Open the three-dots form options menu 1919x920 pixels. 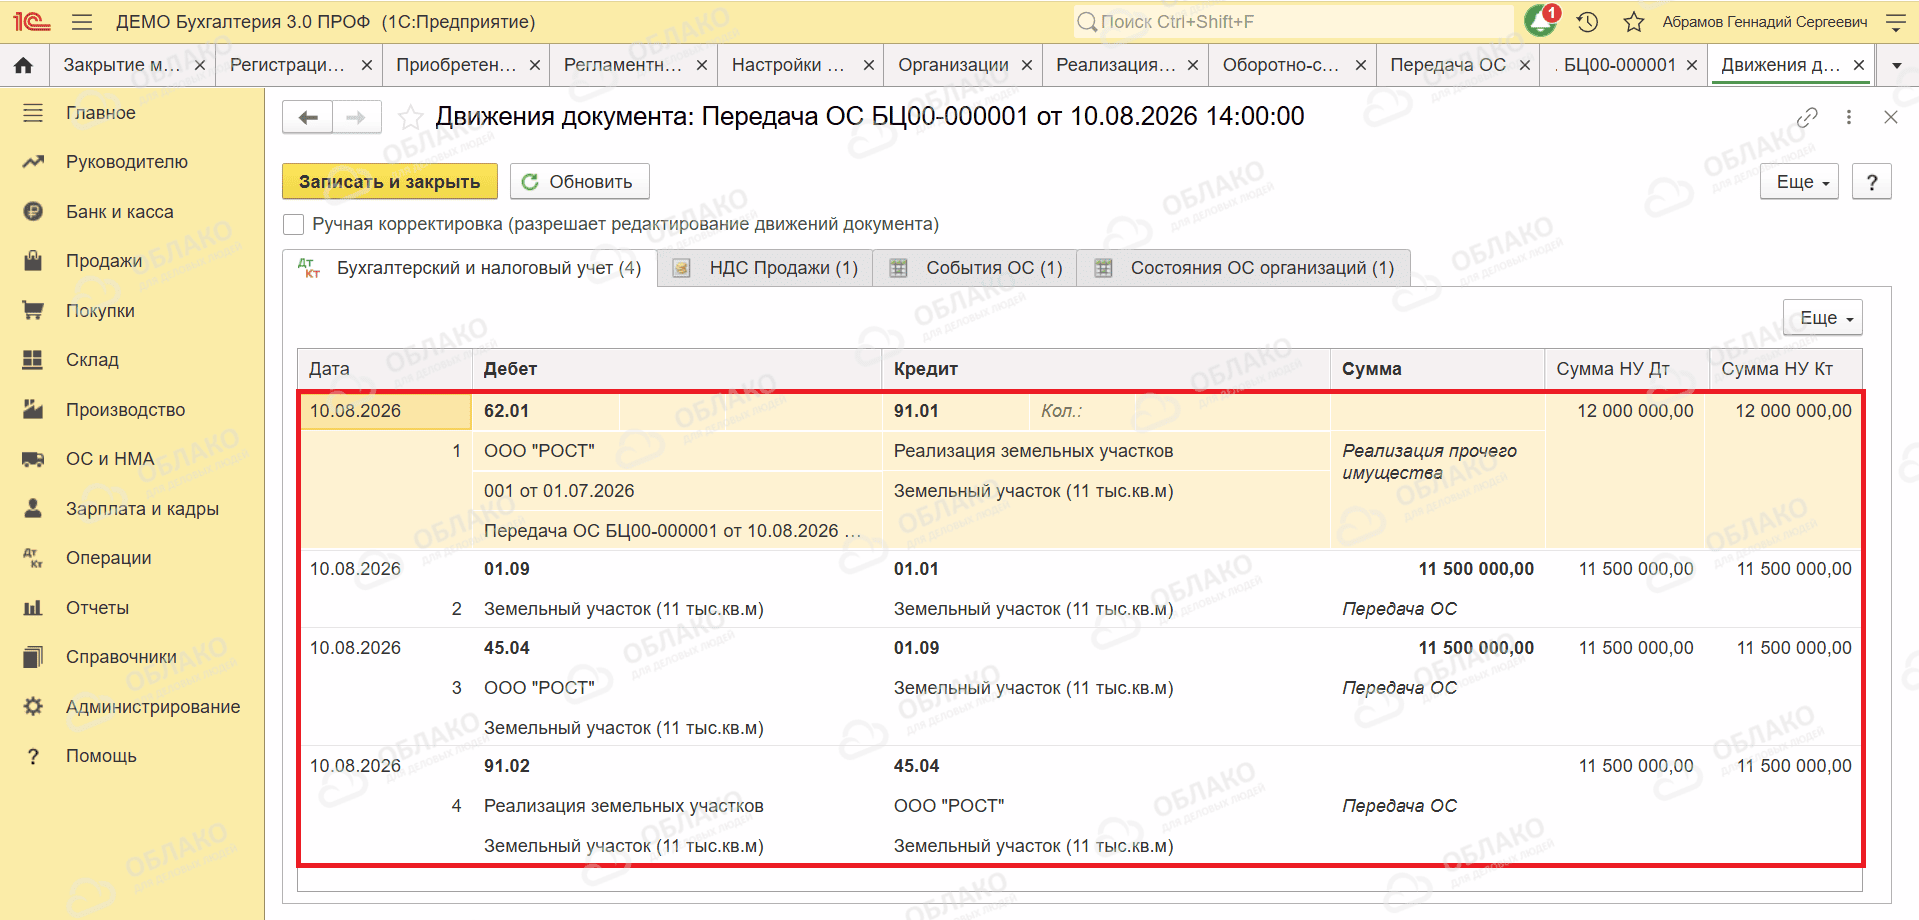[1849, 117]
